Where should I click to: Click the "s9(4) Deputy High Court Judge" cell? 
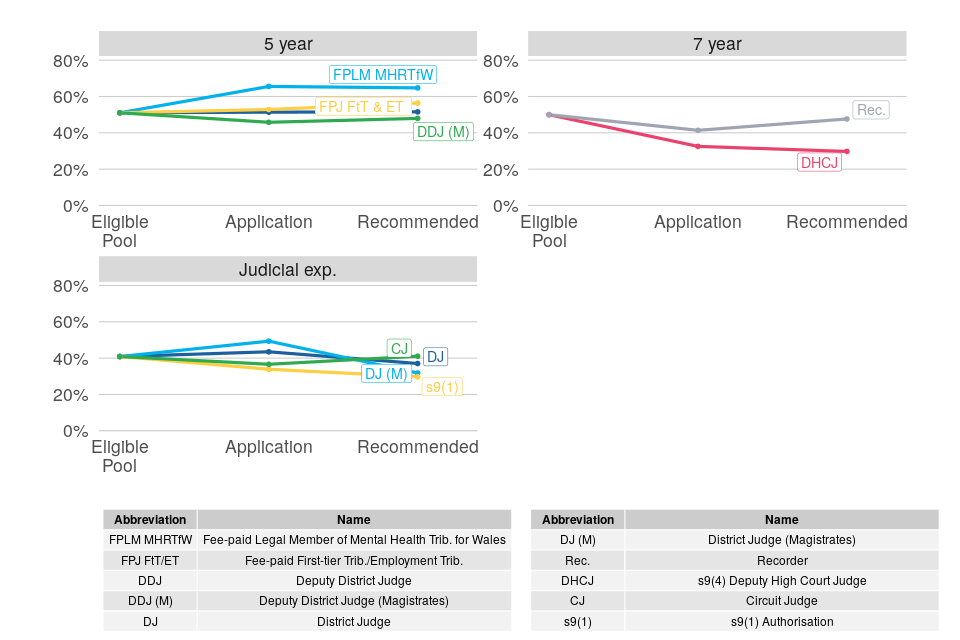(x=782, y=581)
